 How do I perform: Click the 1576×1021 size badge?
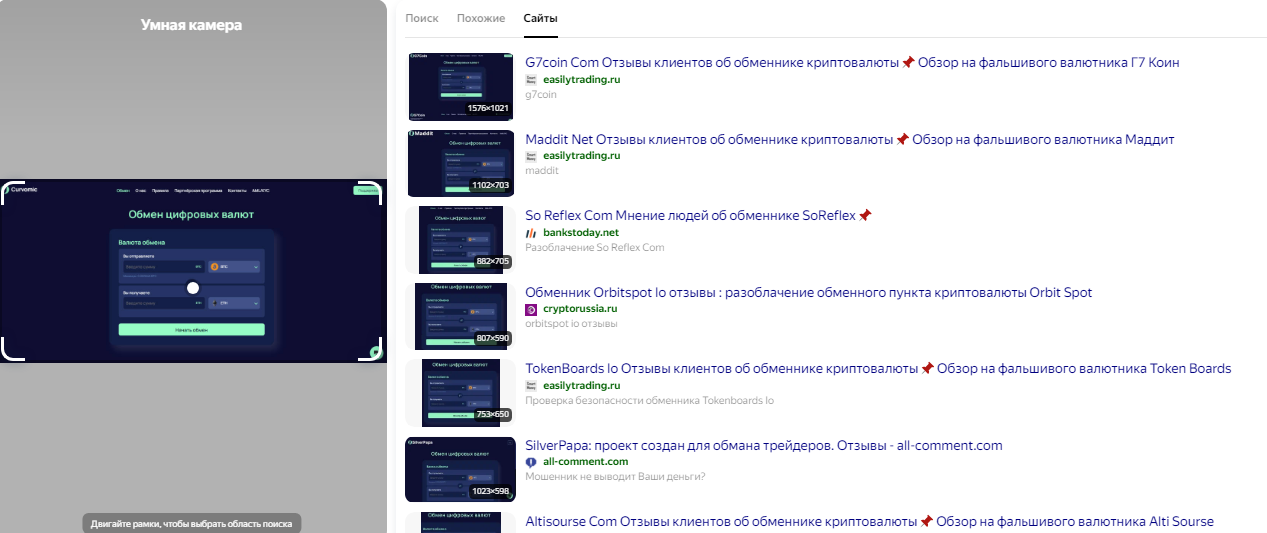(x=488, y=107)
